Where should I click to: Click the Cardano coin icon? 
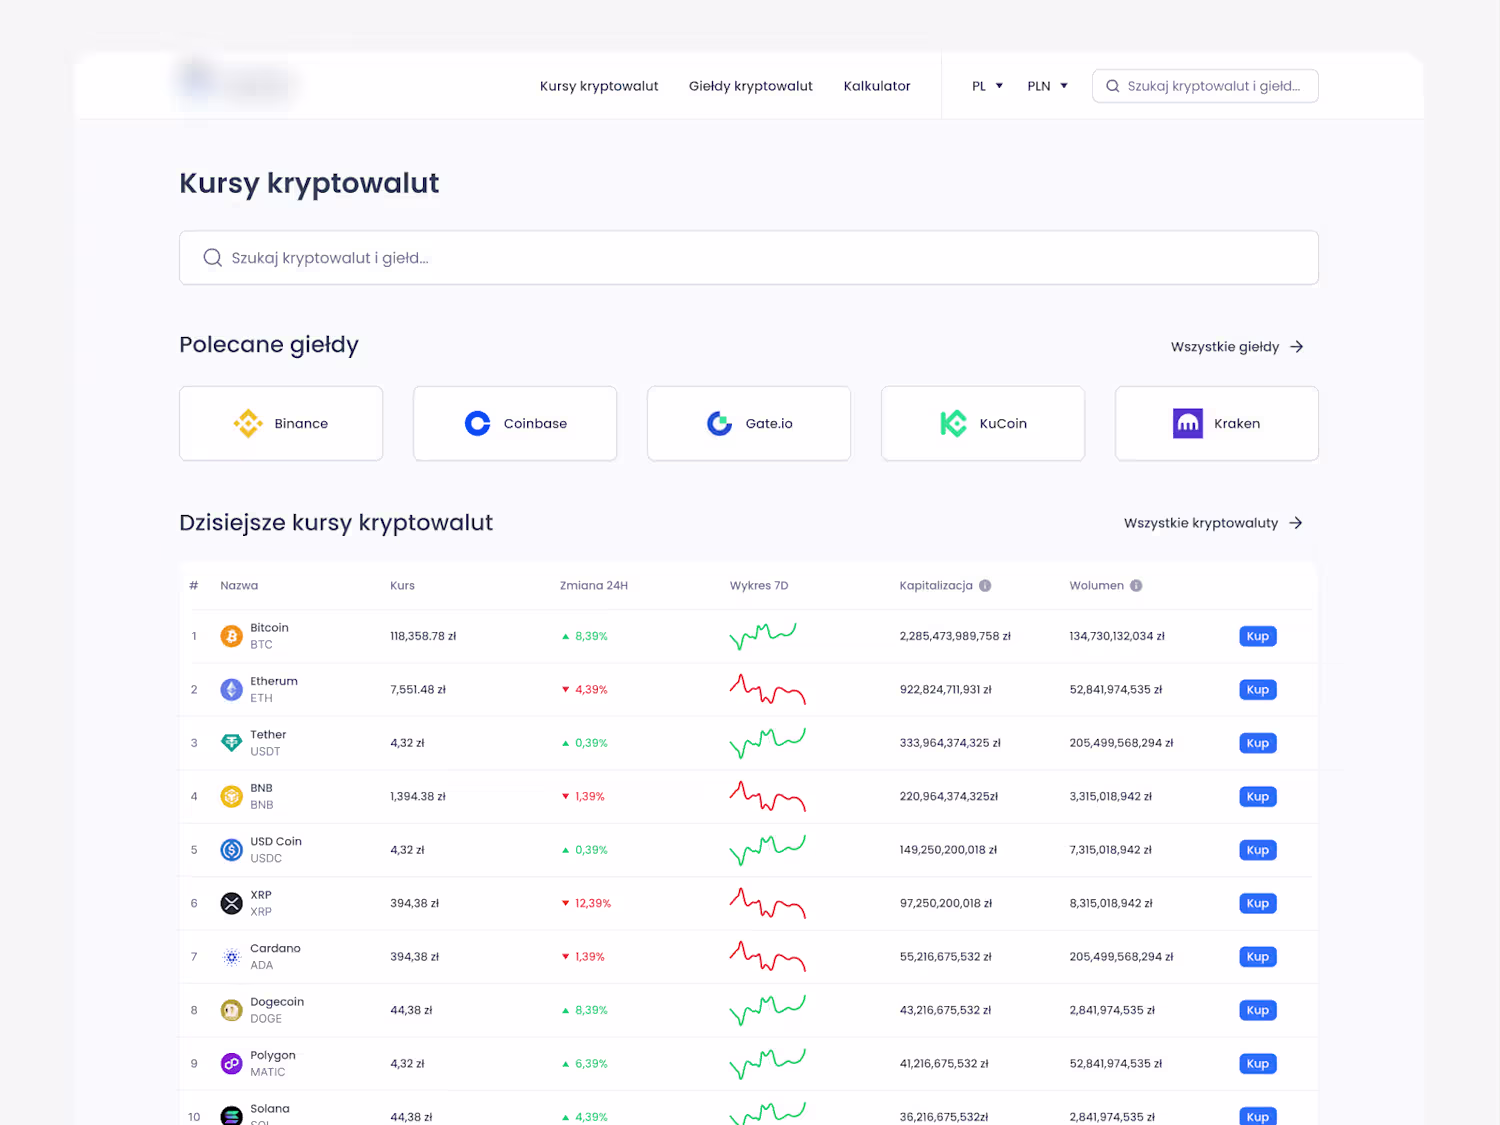tap(231, 957)
